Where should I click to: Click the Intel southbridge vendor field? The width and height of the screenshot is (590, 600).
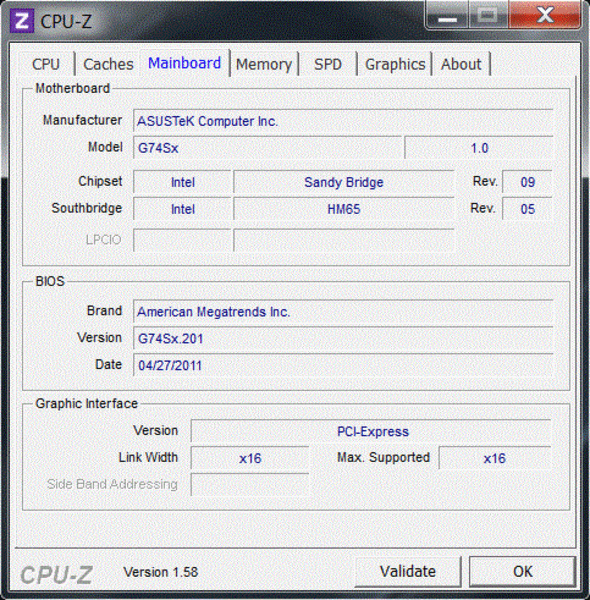(x=182, y=209)
